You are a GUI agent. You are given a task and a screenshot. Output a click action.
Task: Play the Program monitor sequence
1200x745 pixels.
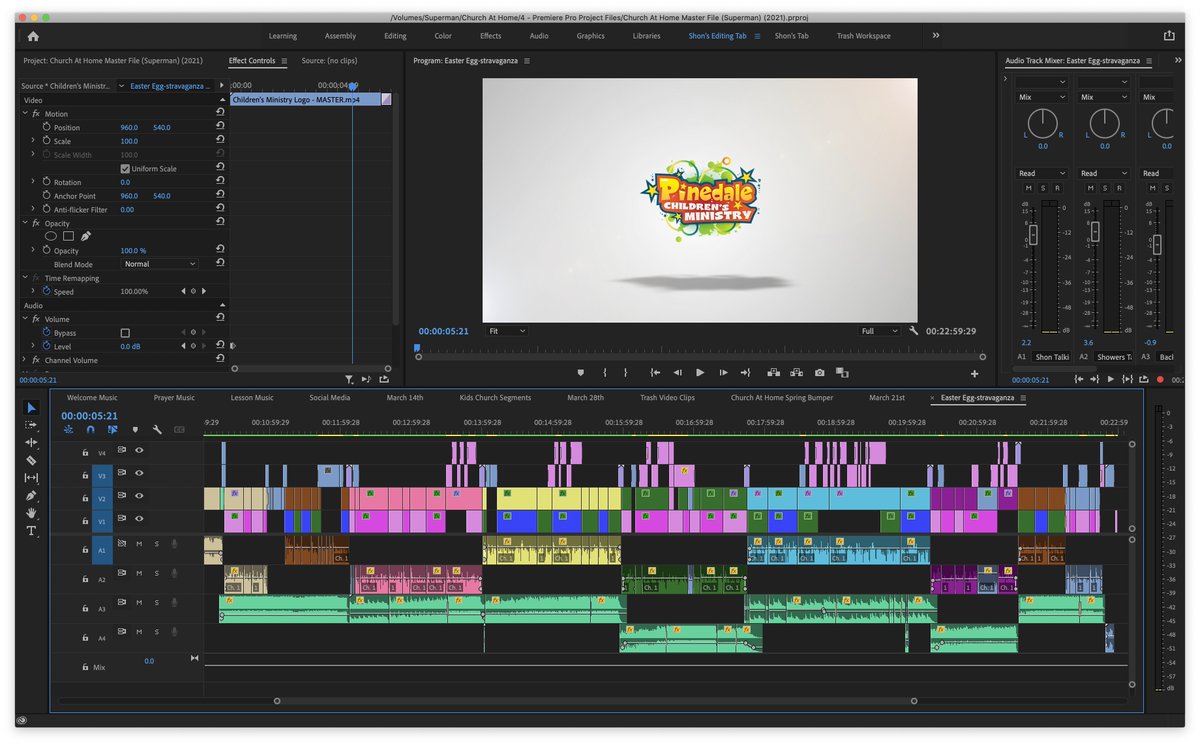699,372
